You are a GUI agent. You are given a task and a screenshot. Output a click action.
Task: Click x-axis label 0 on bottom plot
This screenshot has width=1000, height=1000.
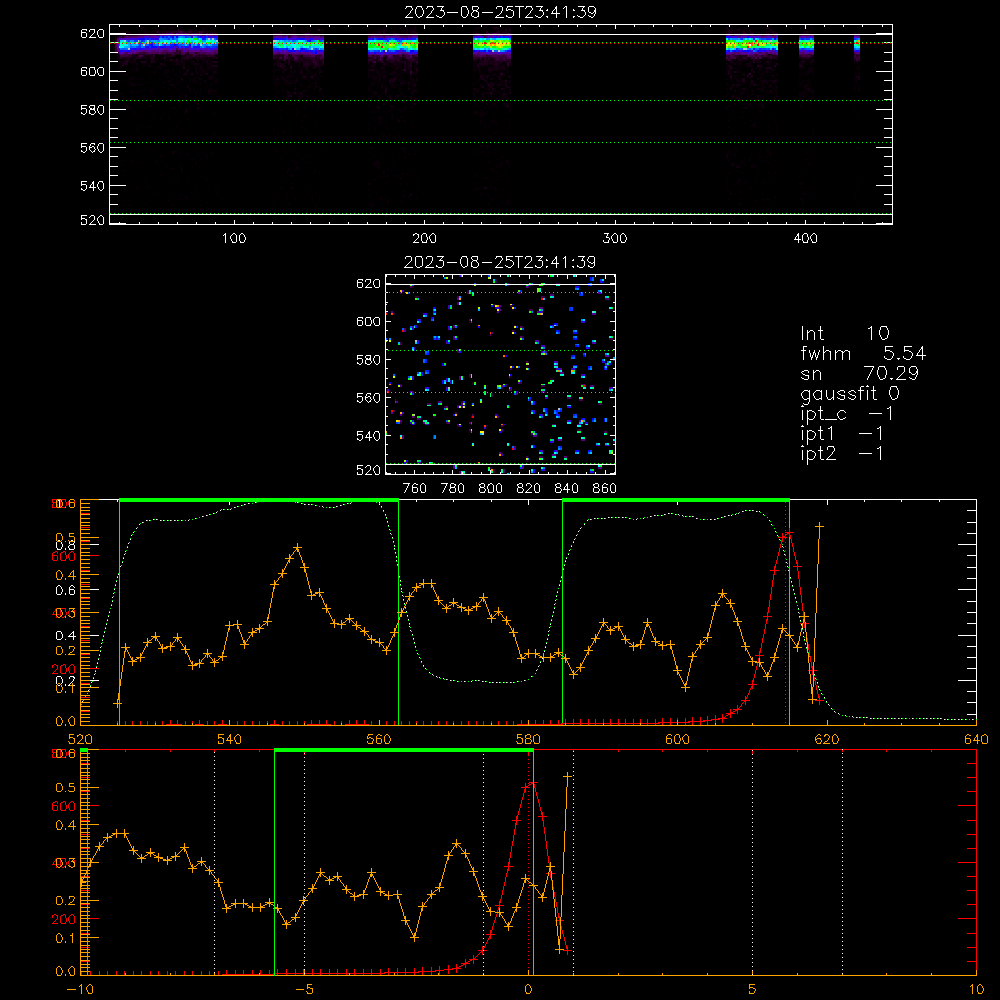click(x=529, y=990)
